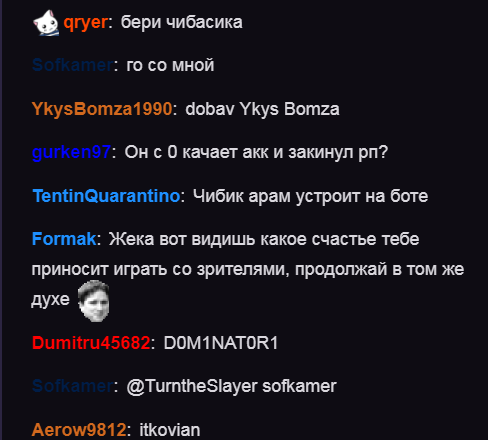Click the face emote after 'духе'

tap(94, 301)
